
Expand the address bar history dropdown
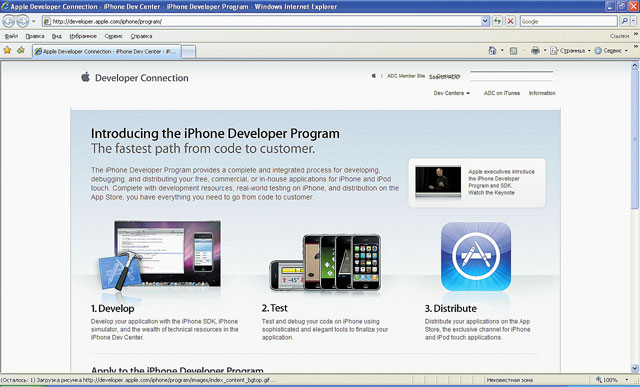pyautogui.click(x=485, y=21)
